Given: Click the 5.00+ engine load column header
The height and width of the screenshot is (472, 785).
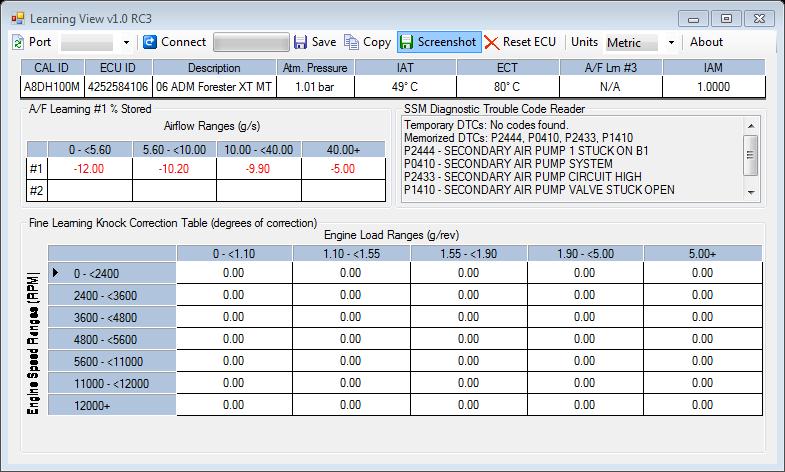Looking at the screenshot, I should click(x=703, y=254).
